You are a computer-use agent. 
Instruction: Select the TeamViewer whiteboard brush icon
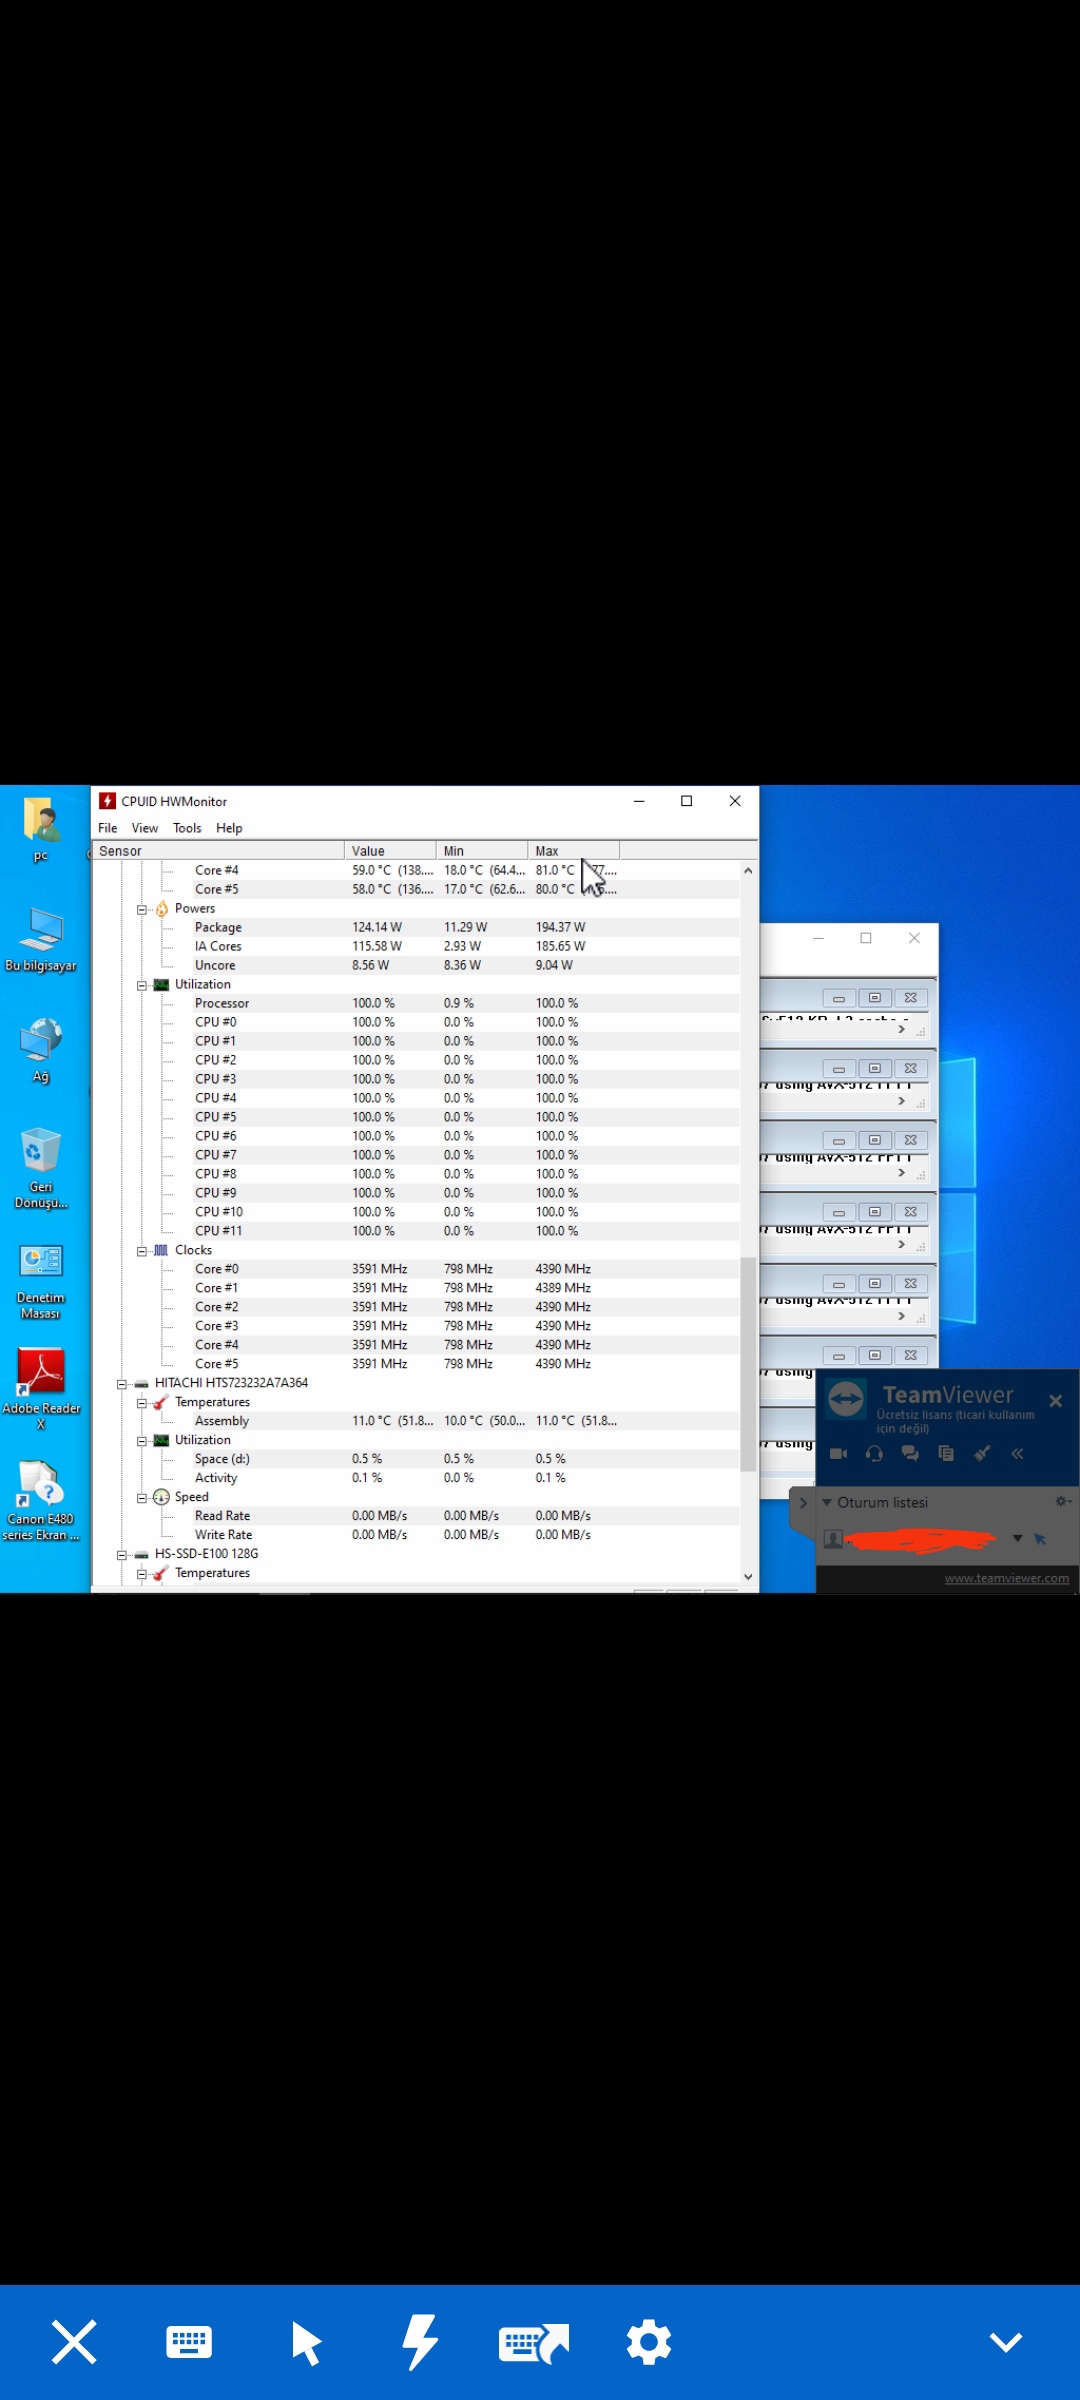pyautogui.click(x=982, y=1454)
